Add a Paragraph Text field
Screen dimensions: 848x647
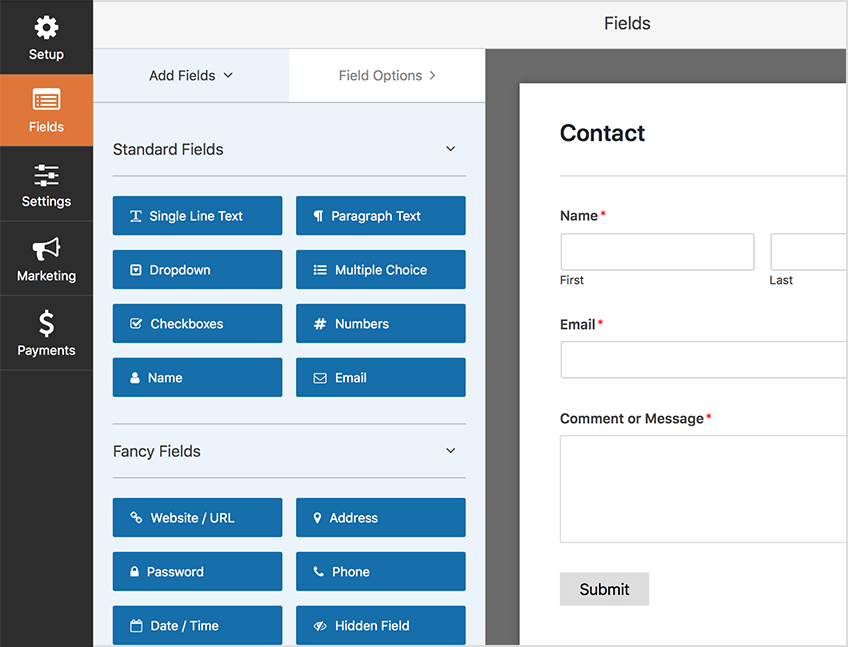380,216
